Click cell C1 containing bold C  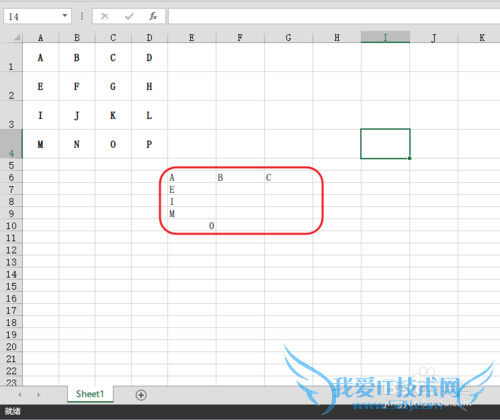click(113, 57)
